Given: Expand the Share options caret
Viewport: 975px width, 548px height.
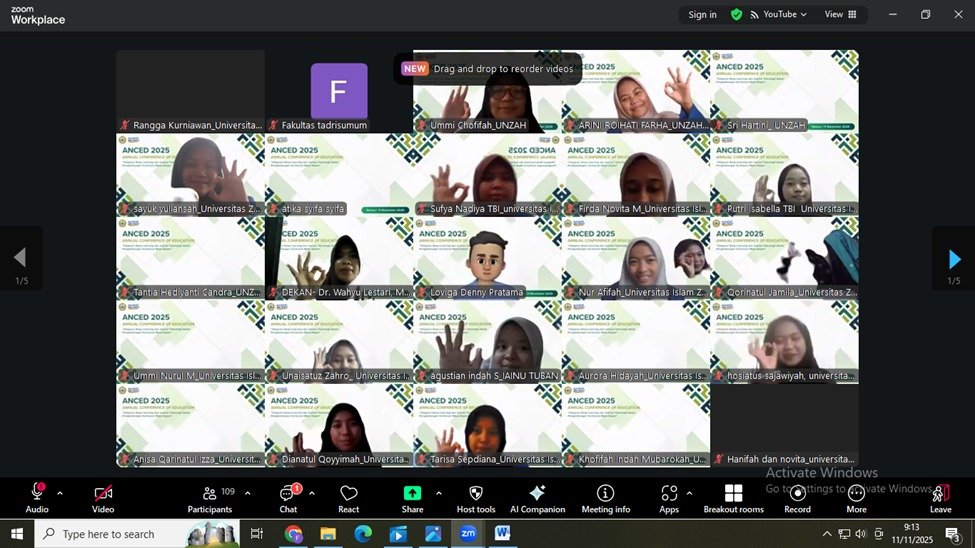Looking at the screenshot, I should 438,493.
